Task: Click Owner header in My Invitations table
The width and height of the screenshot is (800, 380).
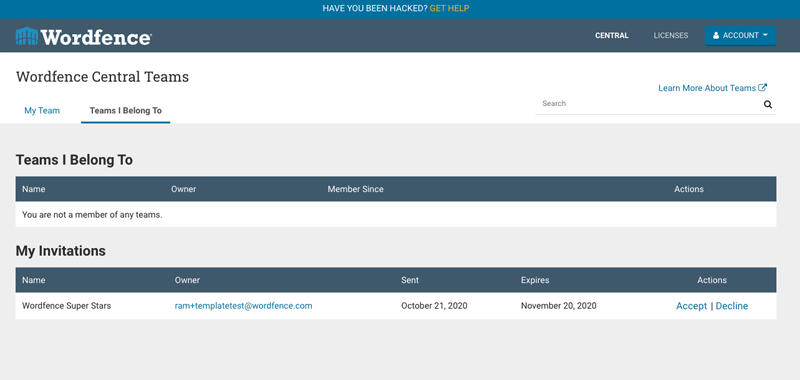Action: 187,281
